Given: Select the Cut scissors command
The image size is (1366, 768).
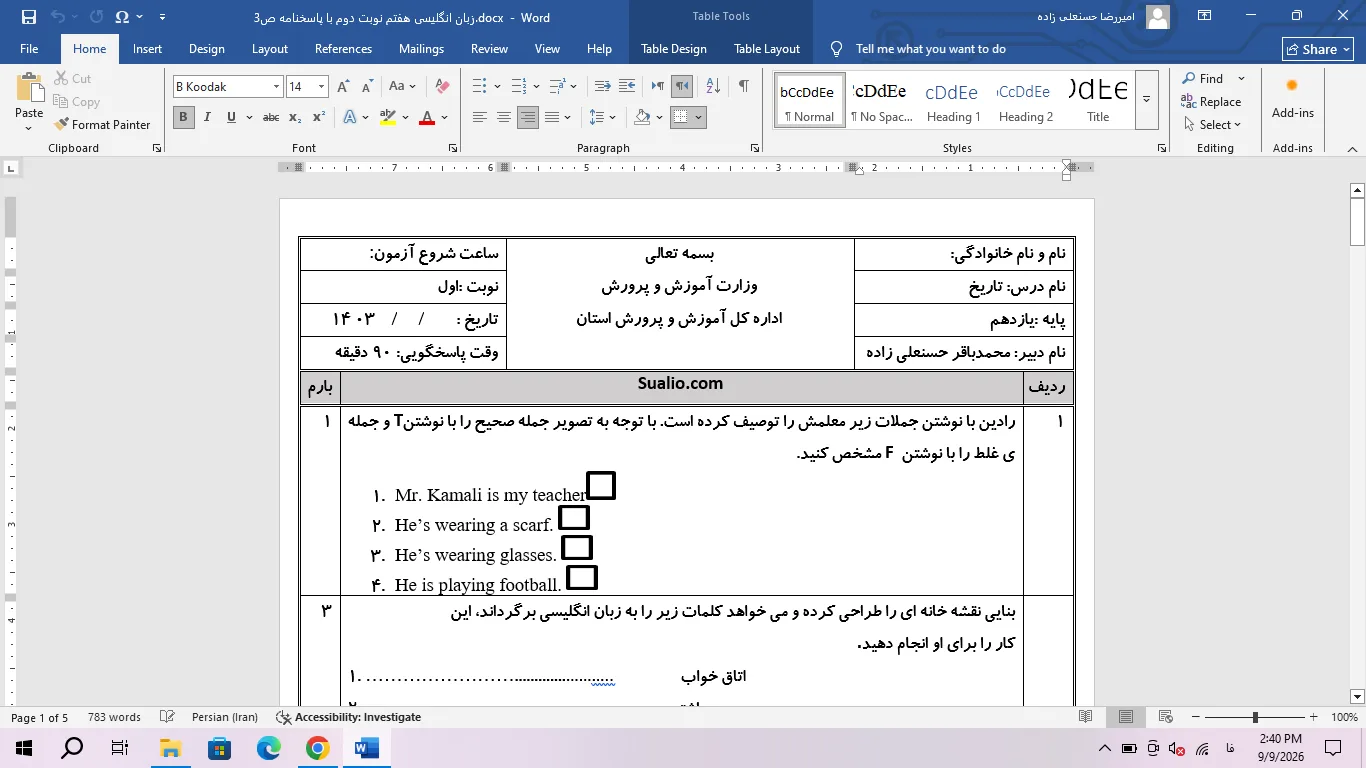Looking at the screenshot, I should tap(71, 78).
